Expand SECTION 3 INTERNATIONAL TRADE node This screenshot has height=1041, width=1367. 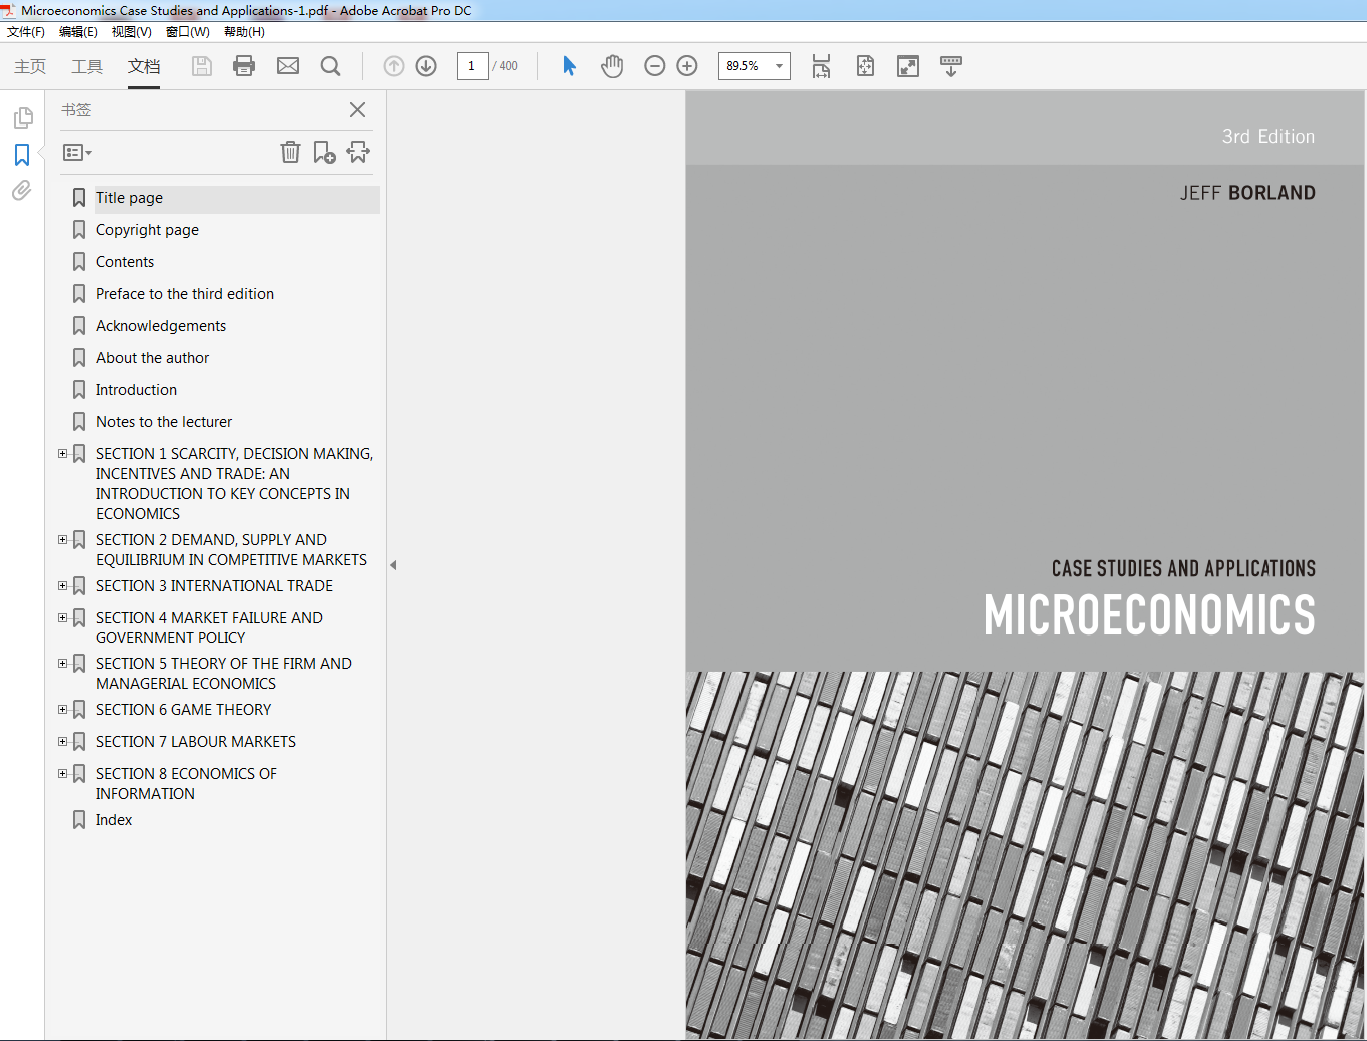[x=62, y=586]
